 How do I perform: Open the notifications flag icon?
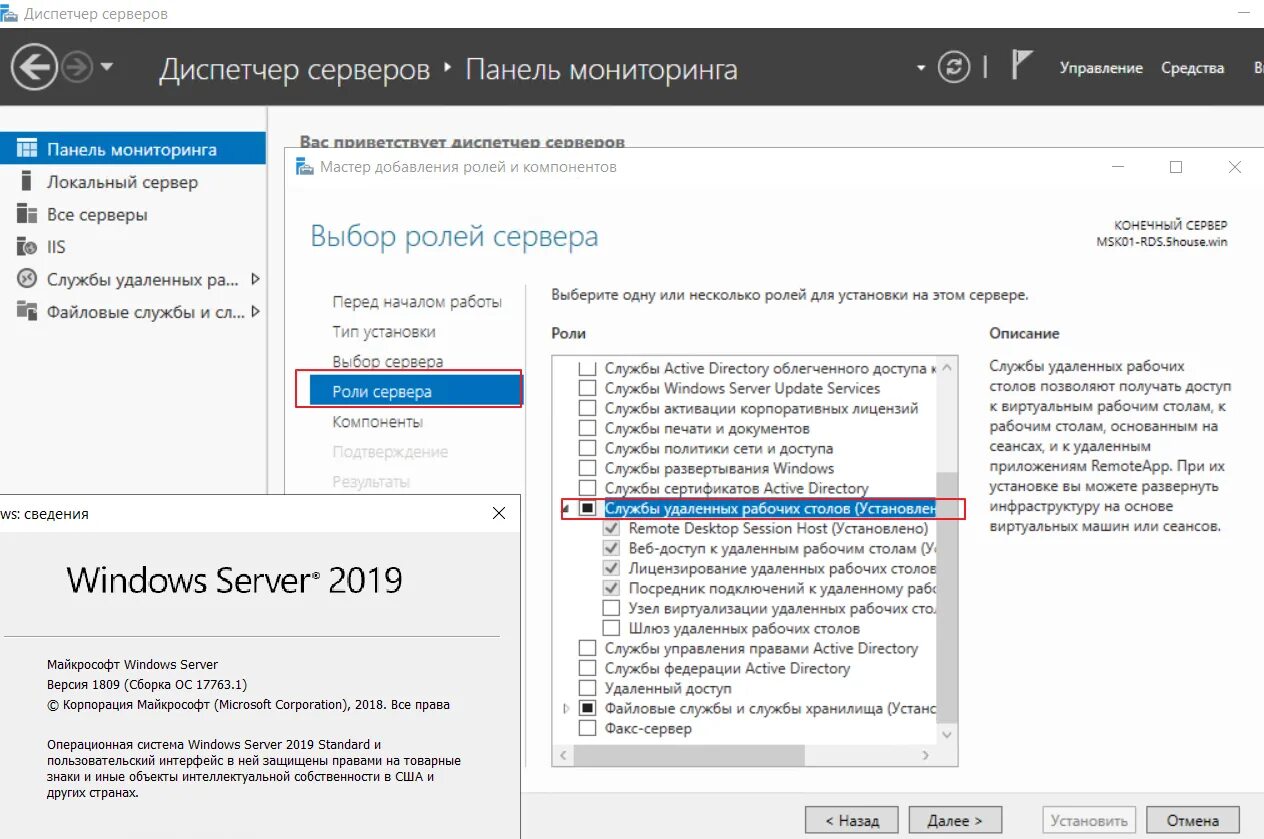pyautogui.click(x=1021, y=65)
